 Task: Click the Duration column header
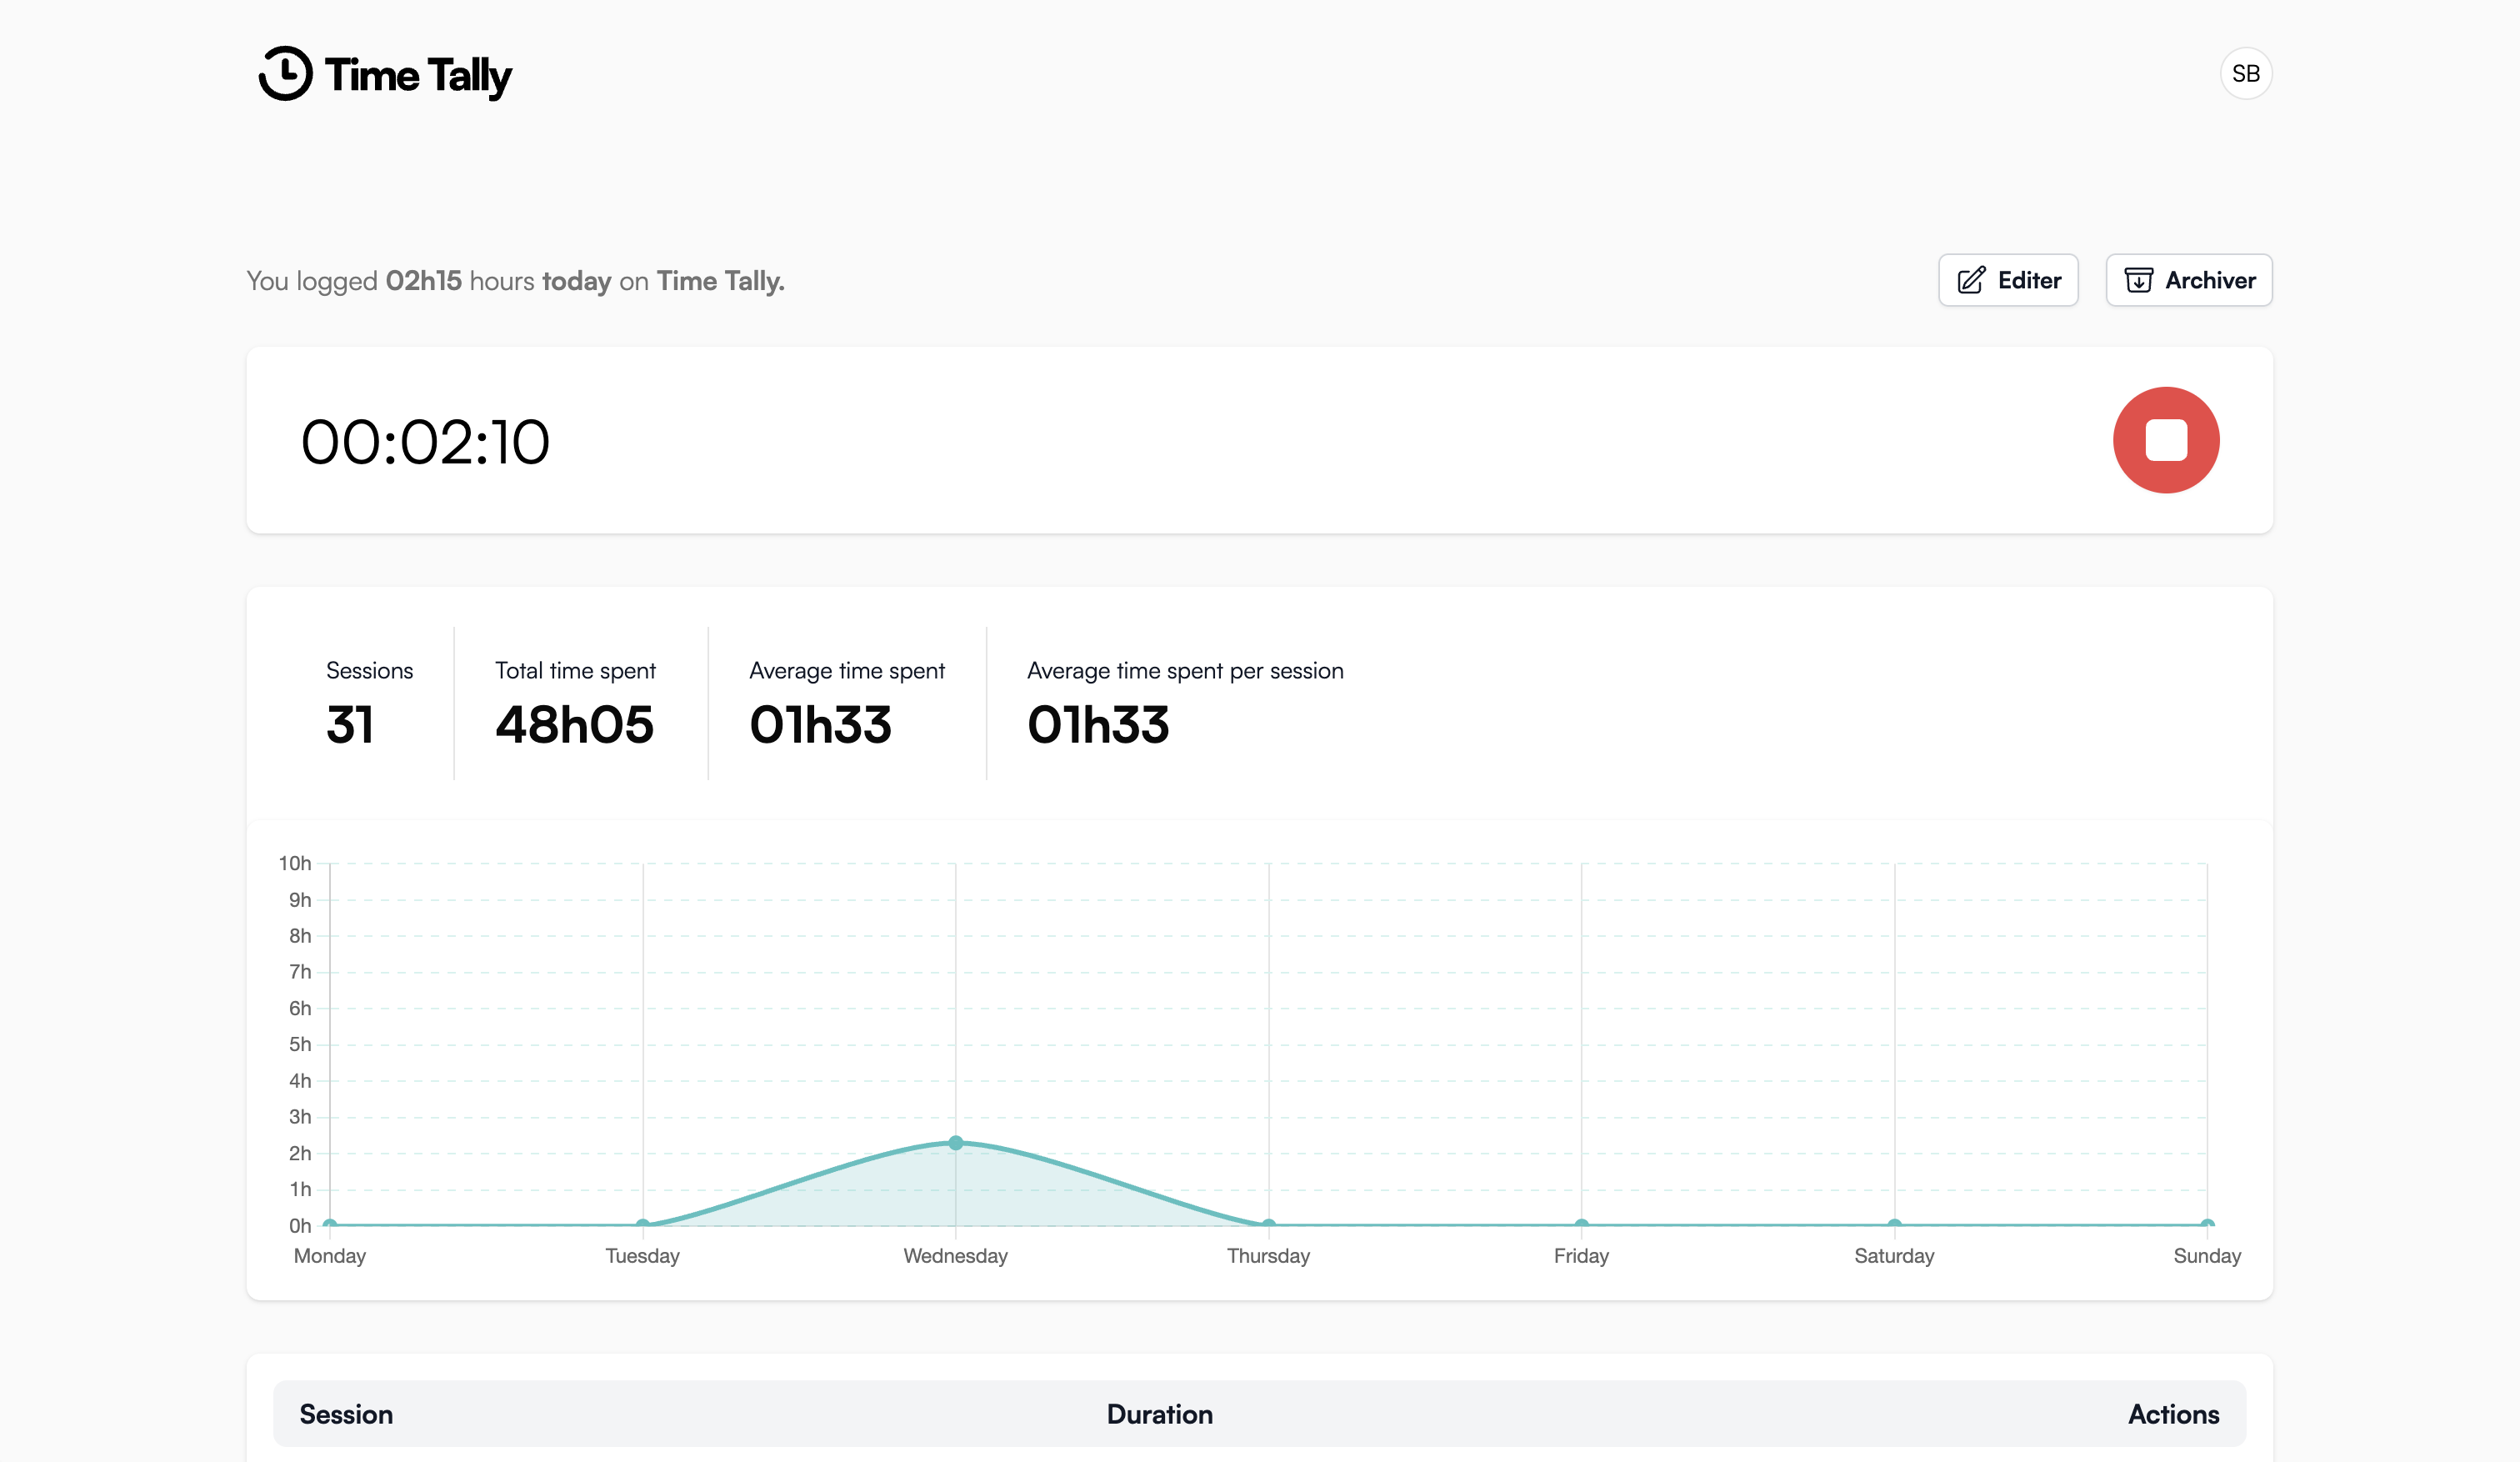[1159, 1414]
